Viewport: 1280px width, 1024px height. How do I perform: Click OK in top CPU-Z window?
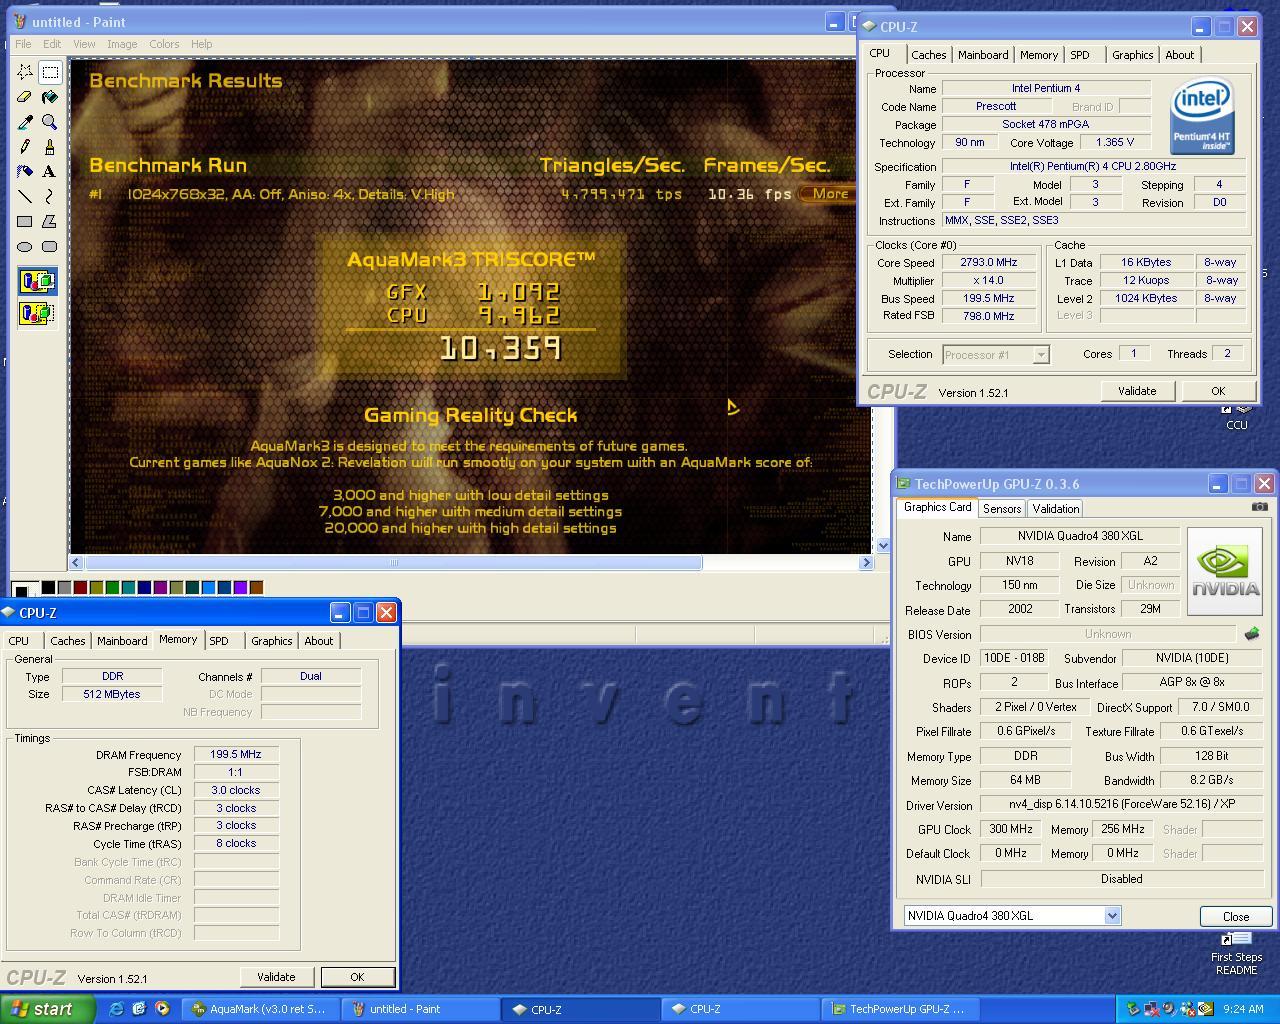click(1218, 391)
